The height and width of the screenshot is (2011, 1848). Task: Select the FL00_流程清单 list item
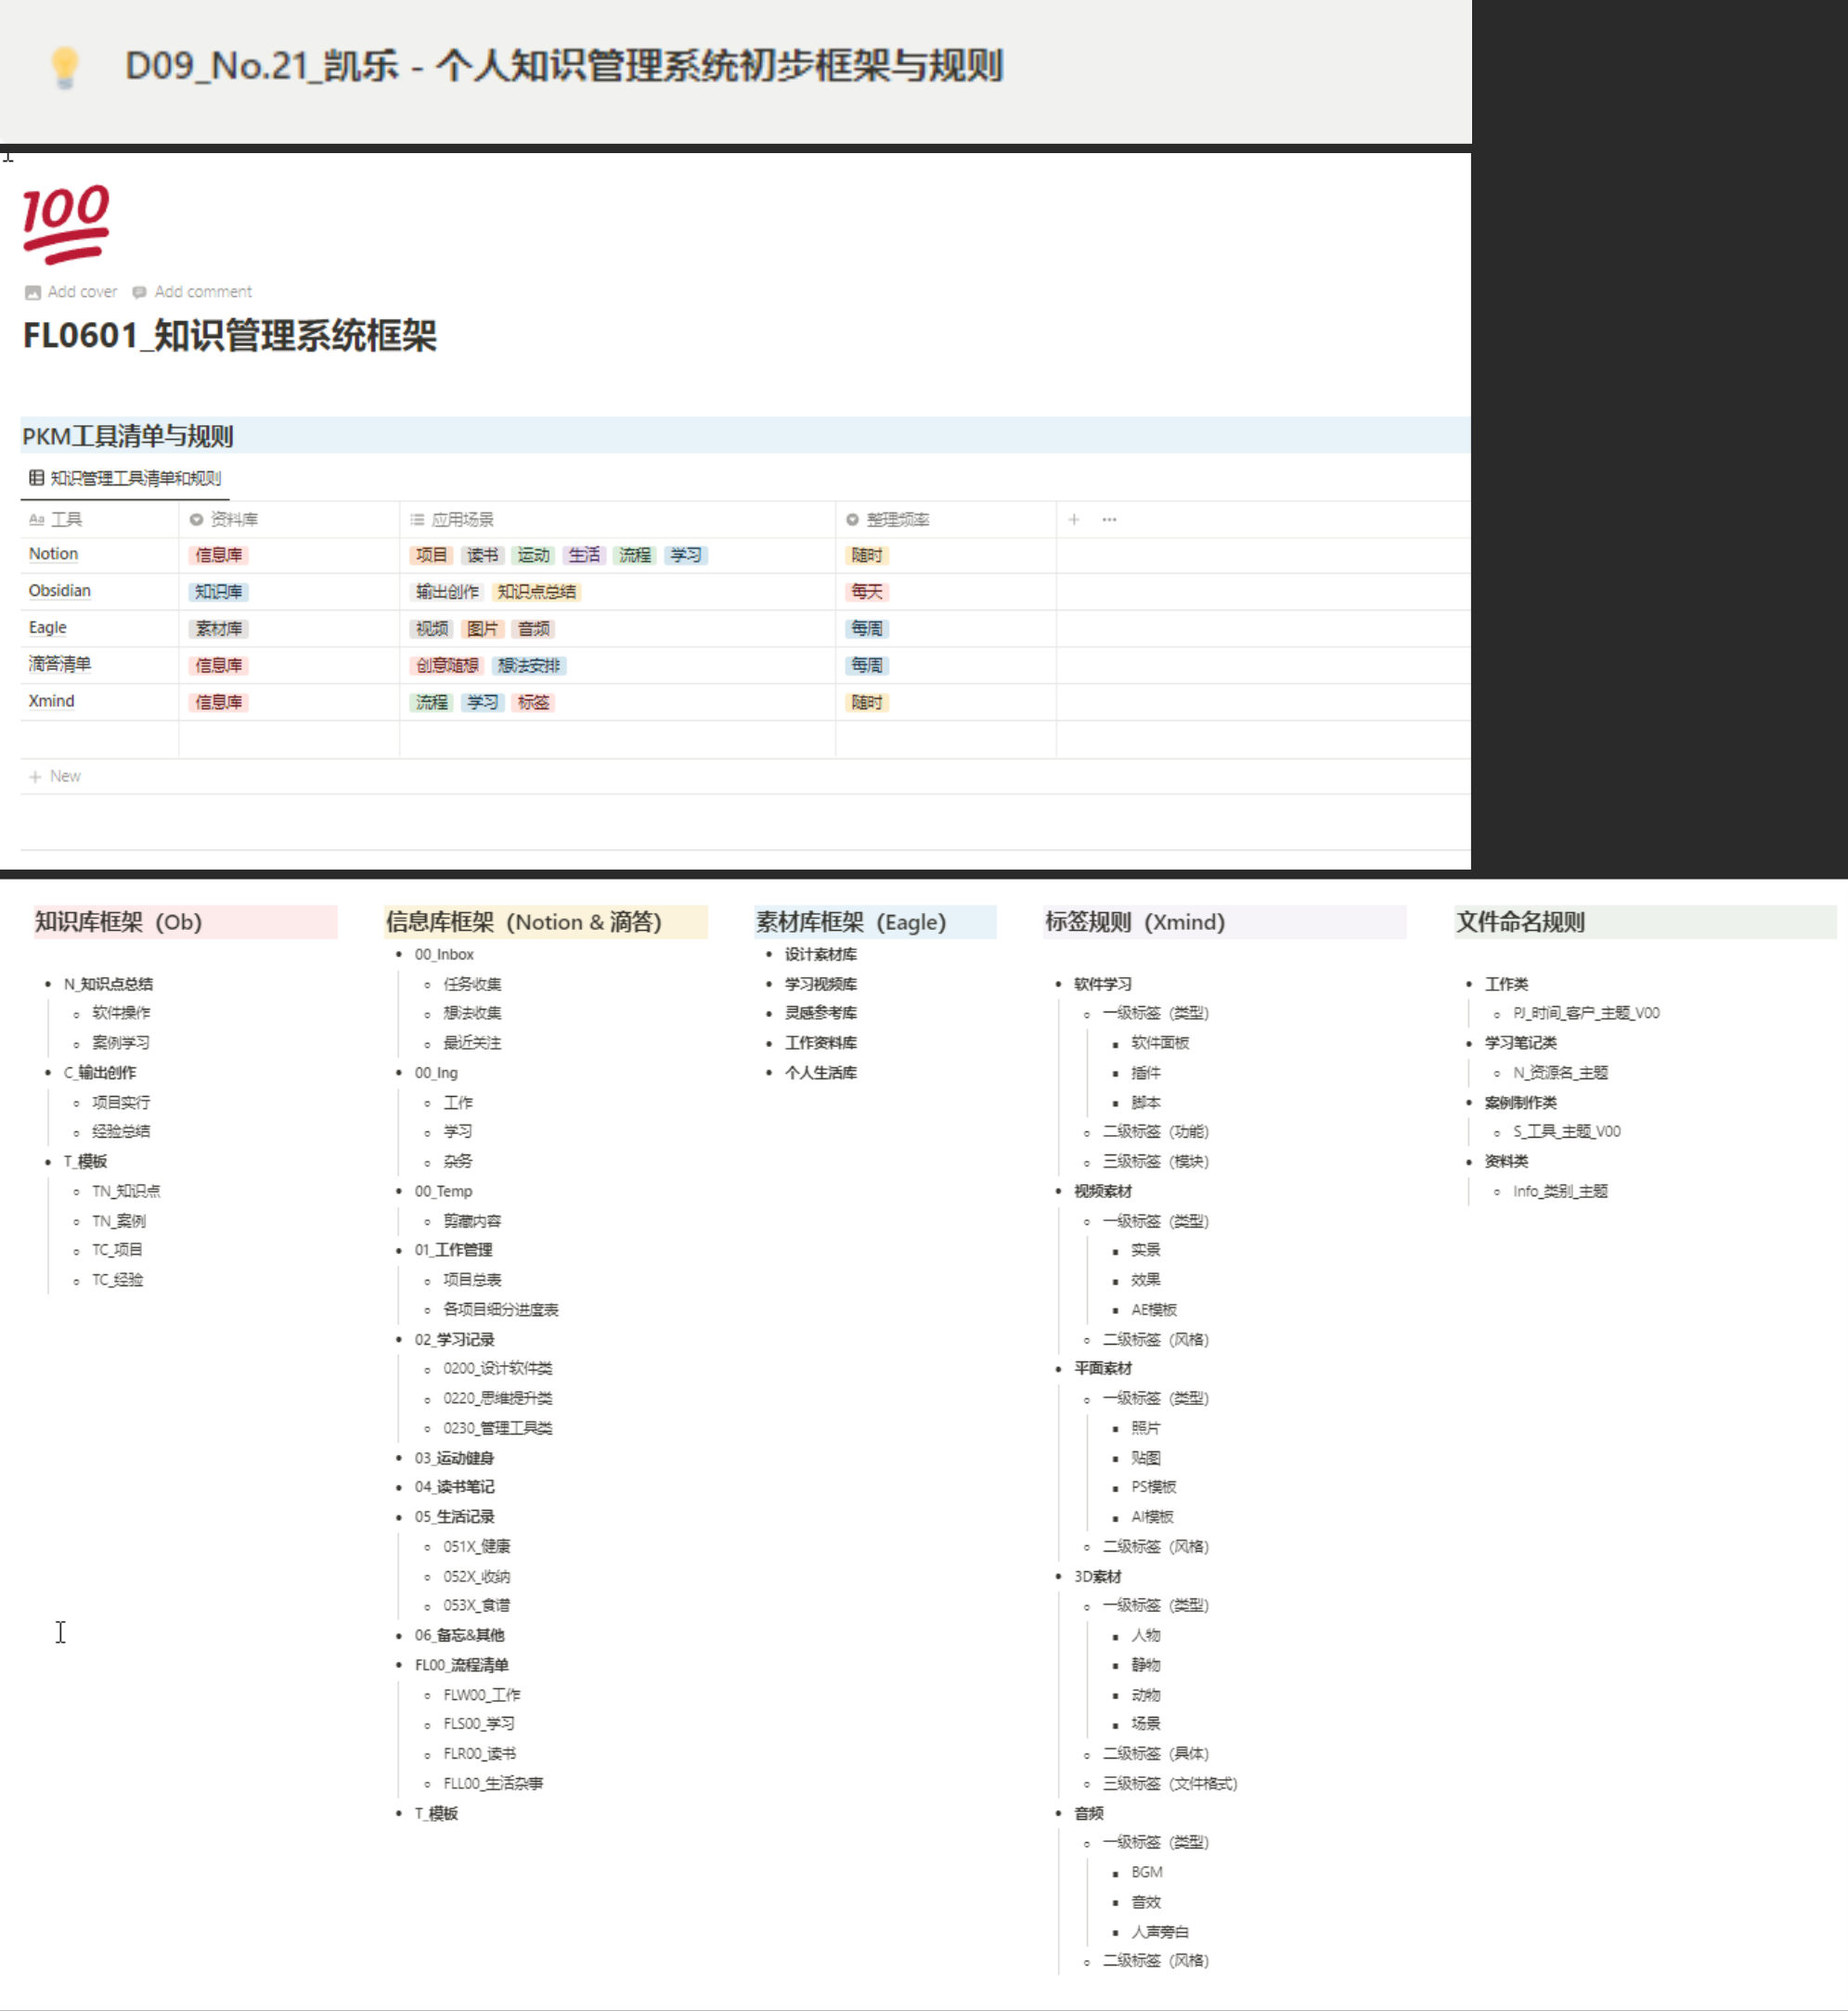pyautogui.click(x=462, y=1665)
